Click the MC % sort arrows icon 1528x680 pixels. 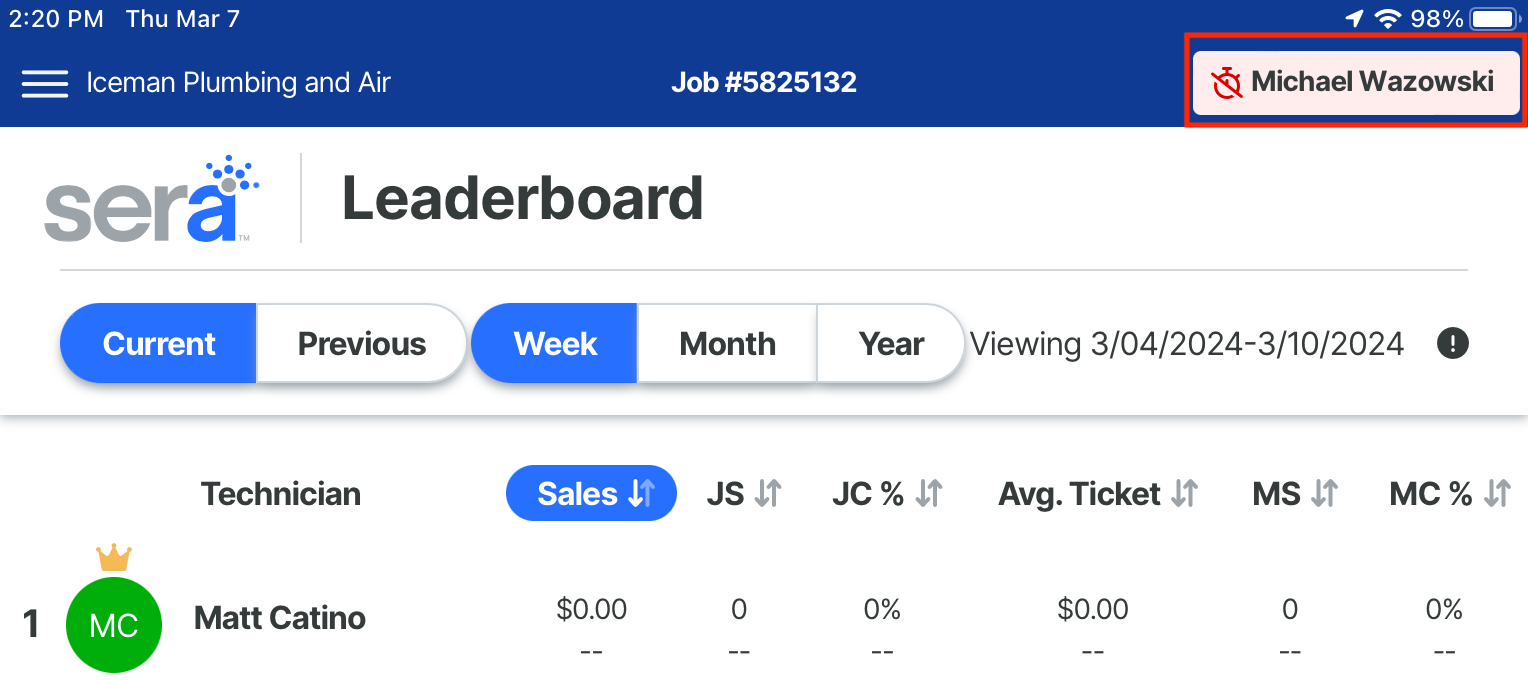point(1497,493)
